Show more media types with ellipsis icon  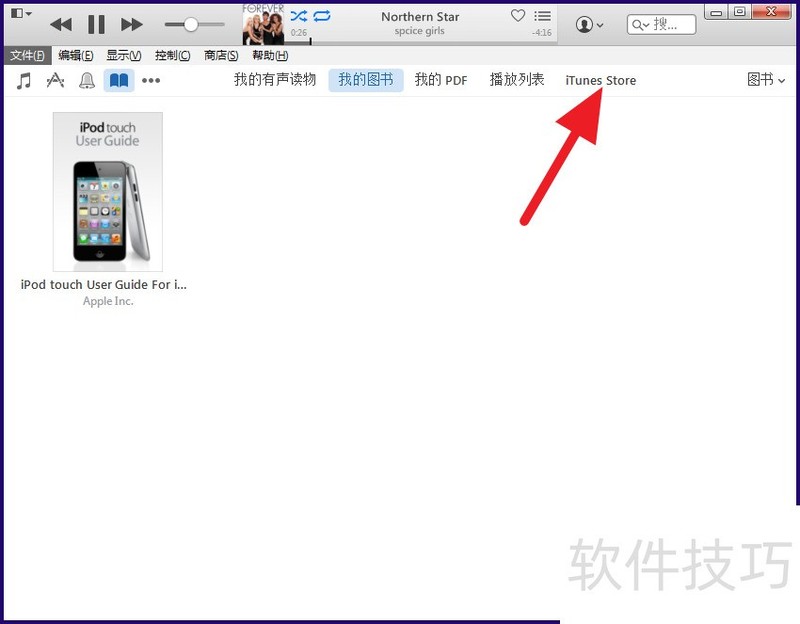pyautogui.click(x=151, y=80)
